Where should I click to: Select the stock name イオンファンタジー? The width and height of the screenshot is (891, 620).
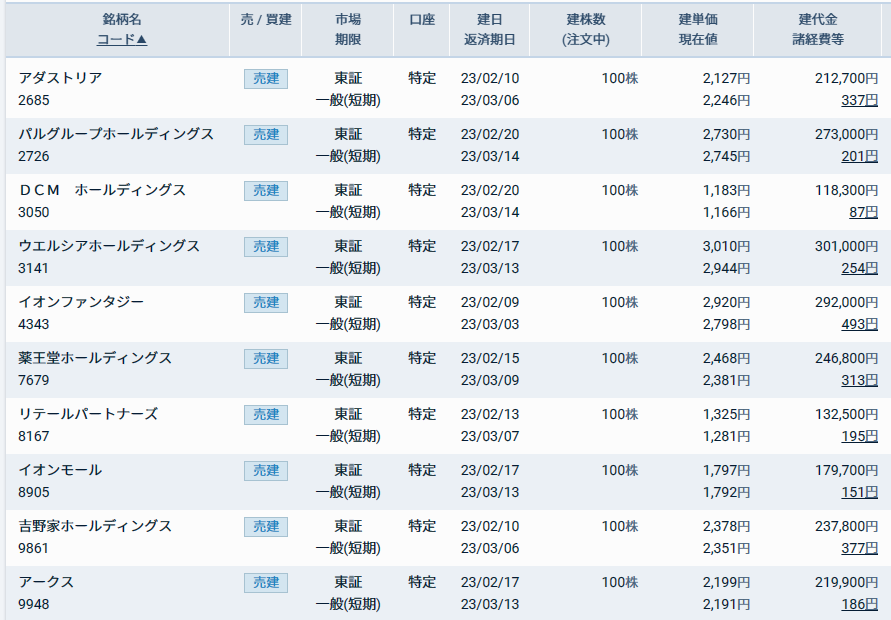click(81, 302)
